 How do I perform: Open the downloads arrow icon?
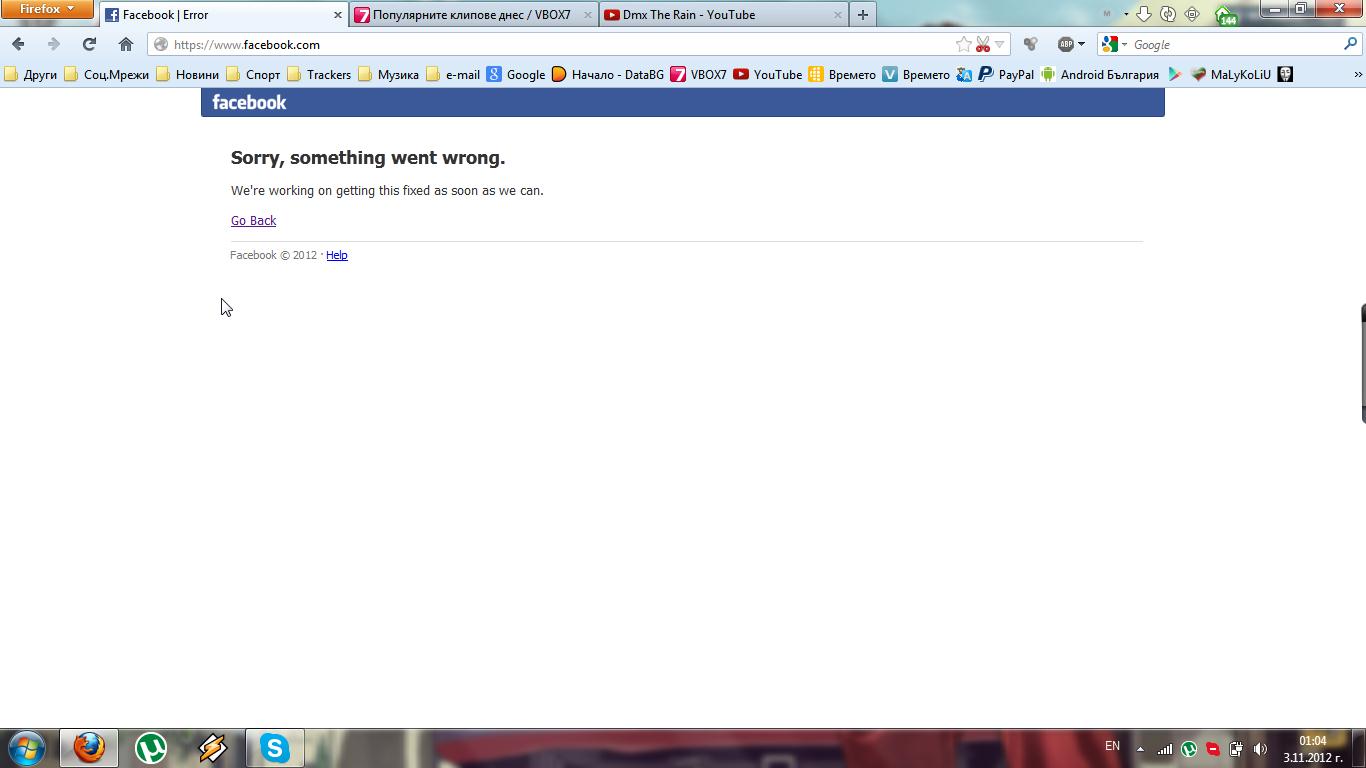(1144, 14)
